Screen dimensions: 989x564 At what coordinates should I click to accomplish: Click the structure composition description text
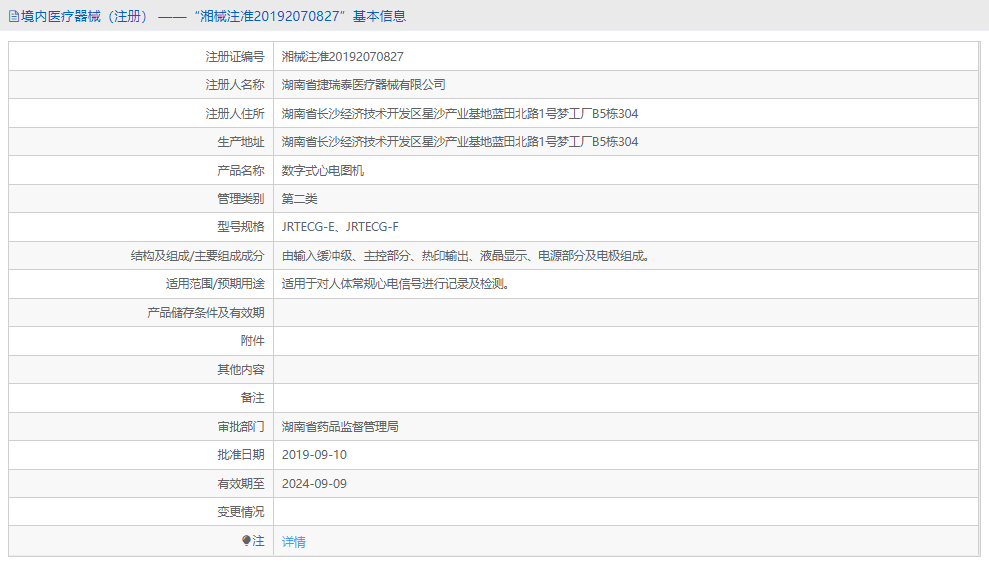[465, 256]
